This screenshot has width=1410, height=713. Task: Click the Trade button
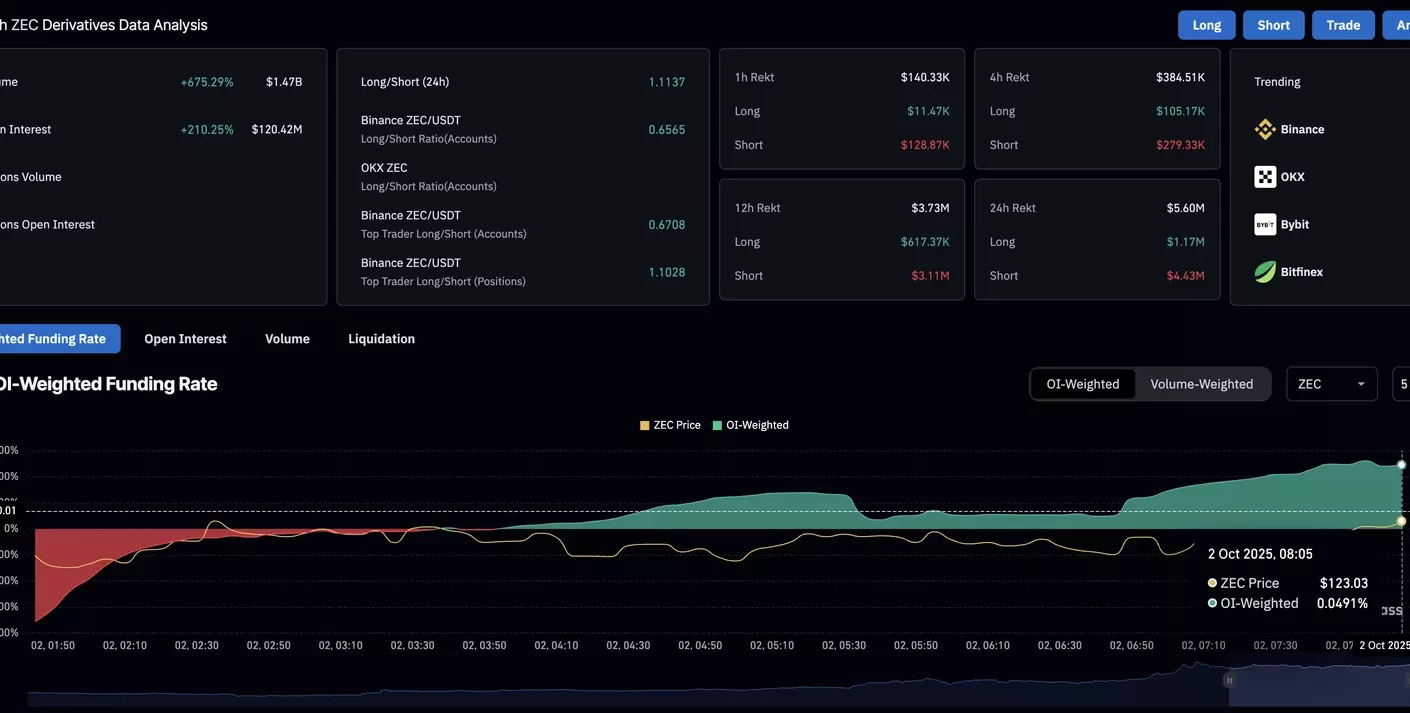[x=1342, y=25]
